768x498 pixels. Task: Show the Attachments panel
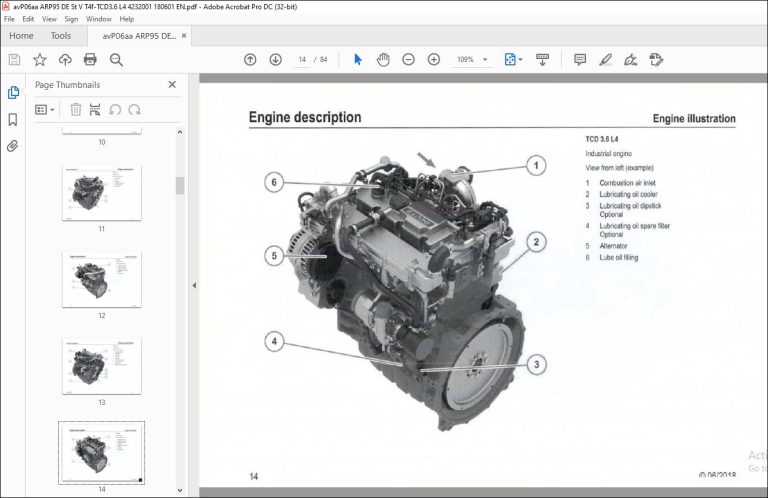13,146
